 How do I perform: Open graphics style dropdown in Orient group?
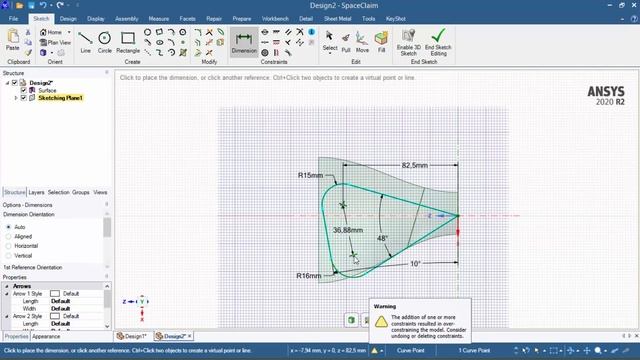[52, 53]
